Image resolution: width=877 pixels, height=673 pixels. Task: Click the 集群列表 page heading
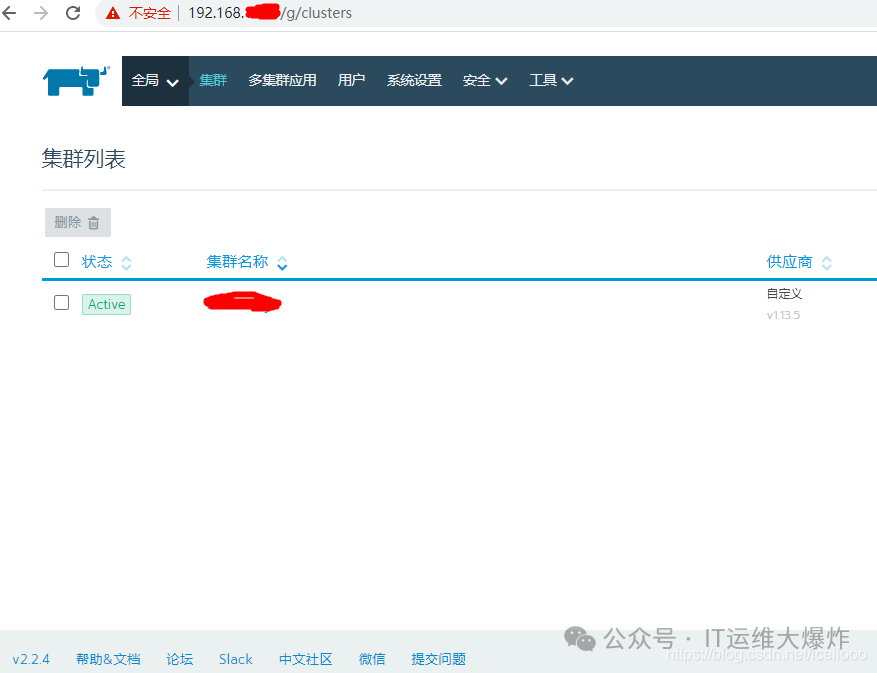[x=83, y=159]
